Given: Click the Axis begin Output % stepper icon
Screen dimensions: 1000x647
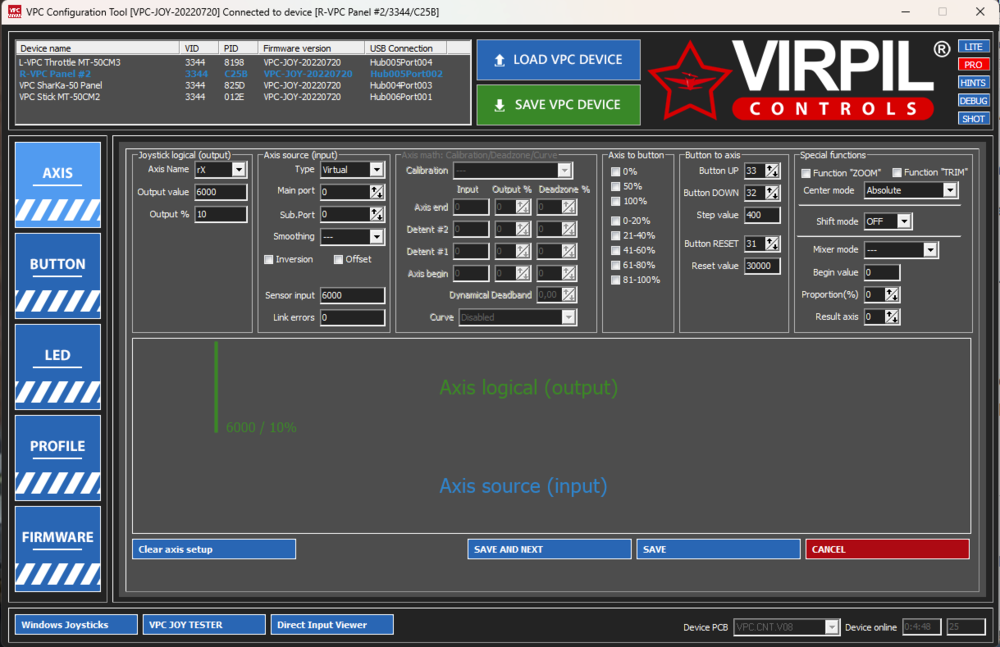Looking at the screenshot, I should click(523, 274).
